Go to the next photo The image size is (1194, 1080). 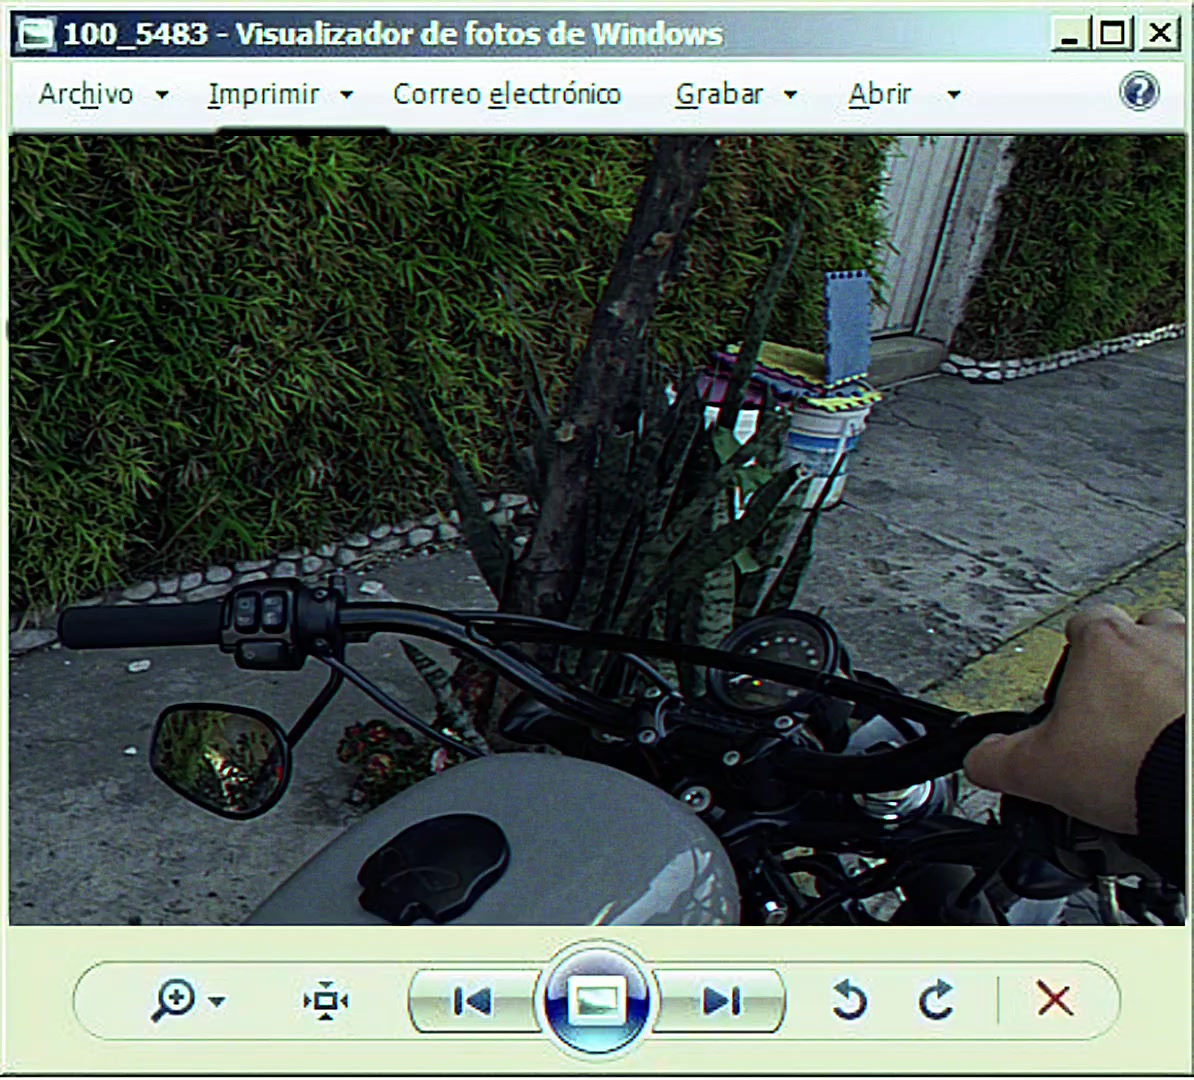[720, 1002]
